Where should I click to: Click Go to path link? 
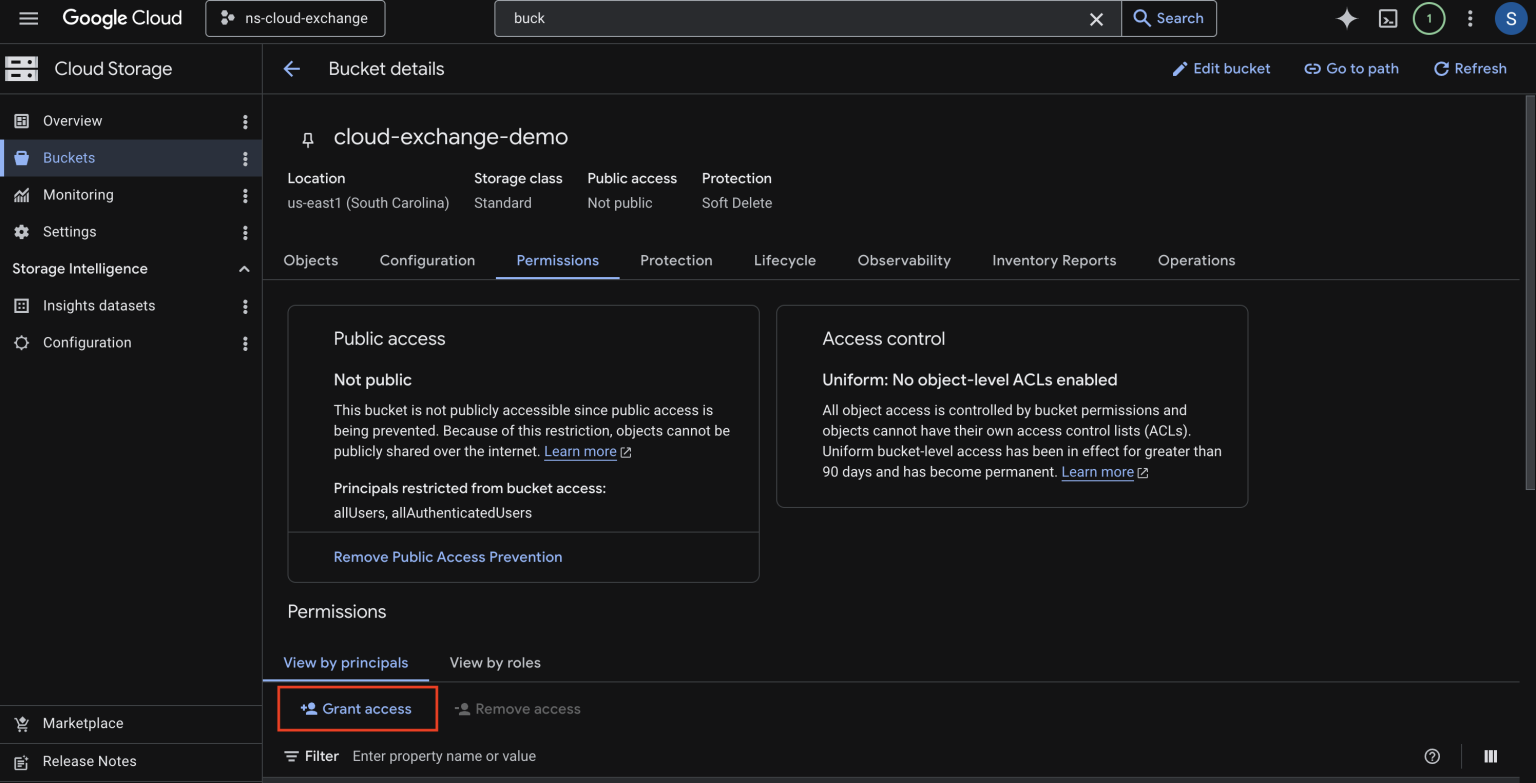coord(1351,69)
